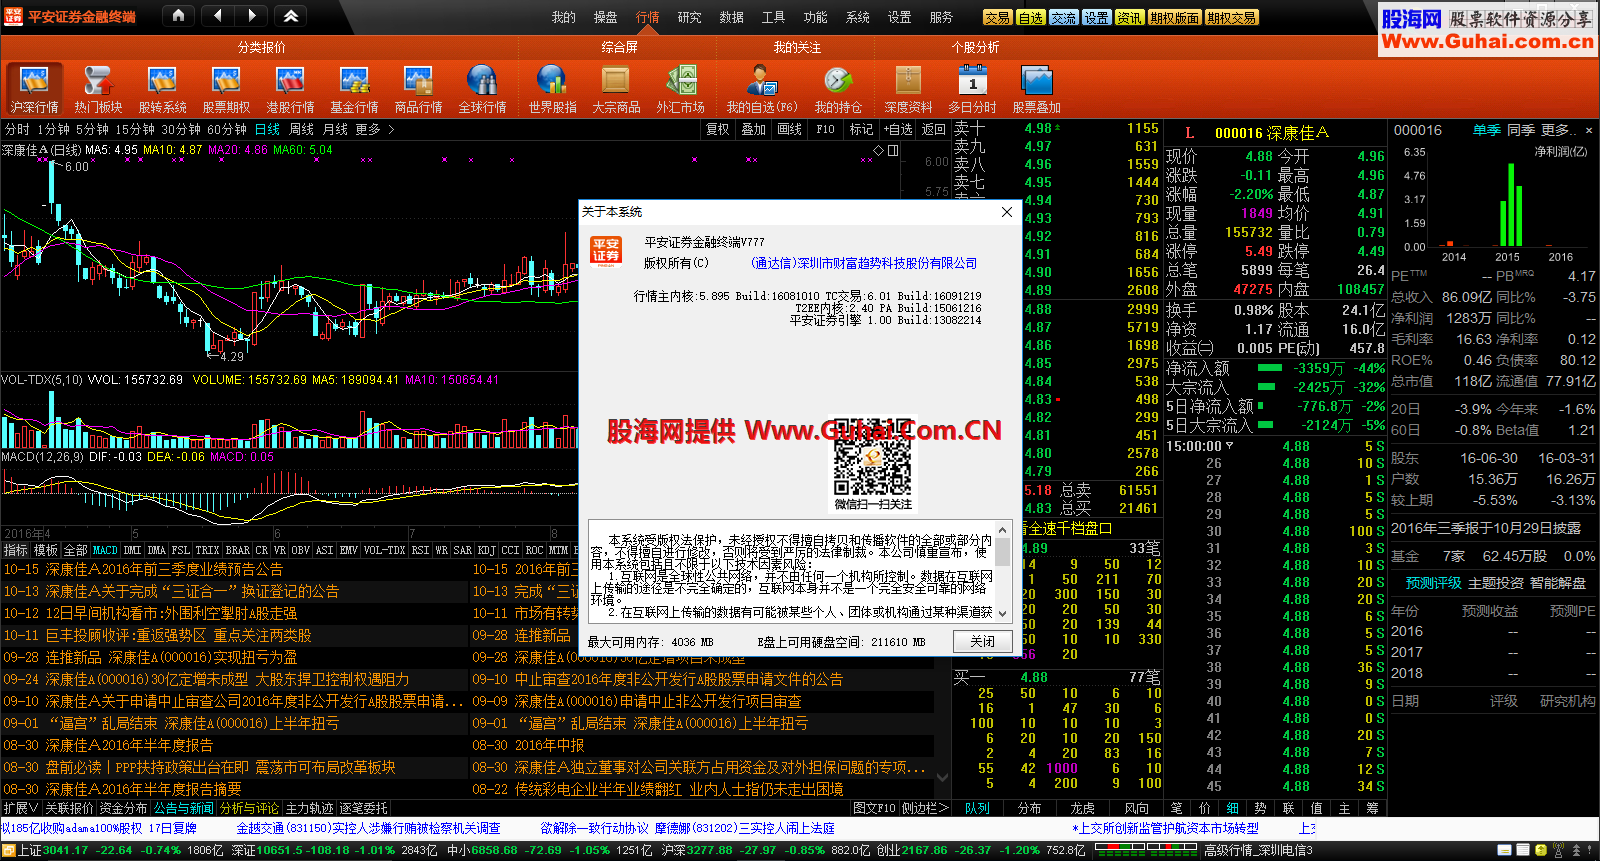Image resolution: width=1600 pixels, height=861 pixels.
Task: Open news 深康佳A2016年半年度报告
Action: (x=129, y=745)
